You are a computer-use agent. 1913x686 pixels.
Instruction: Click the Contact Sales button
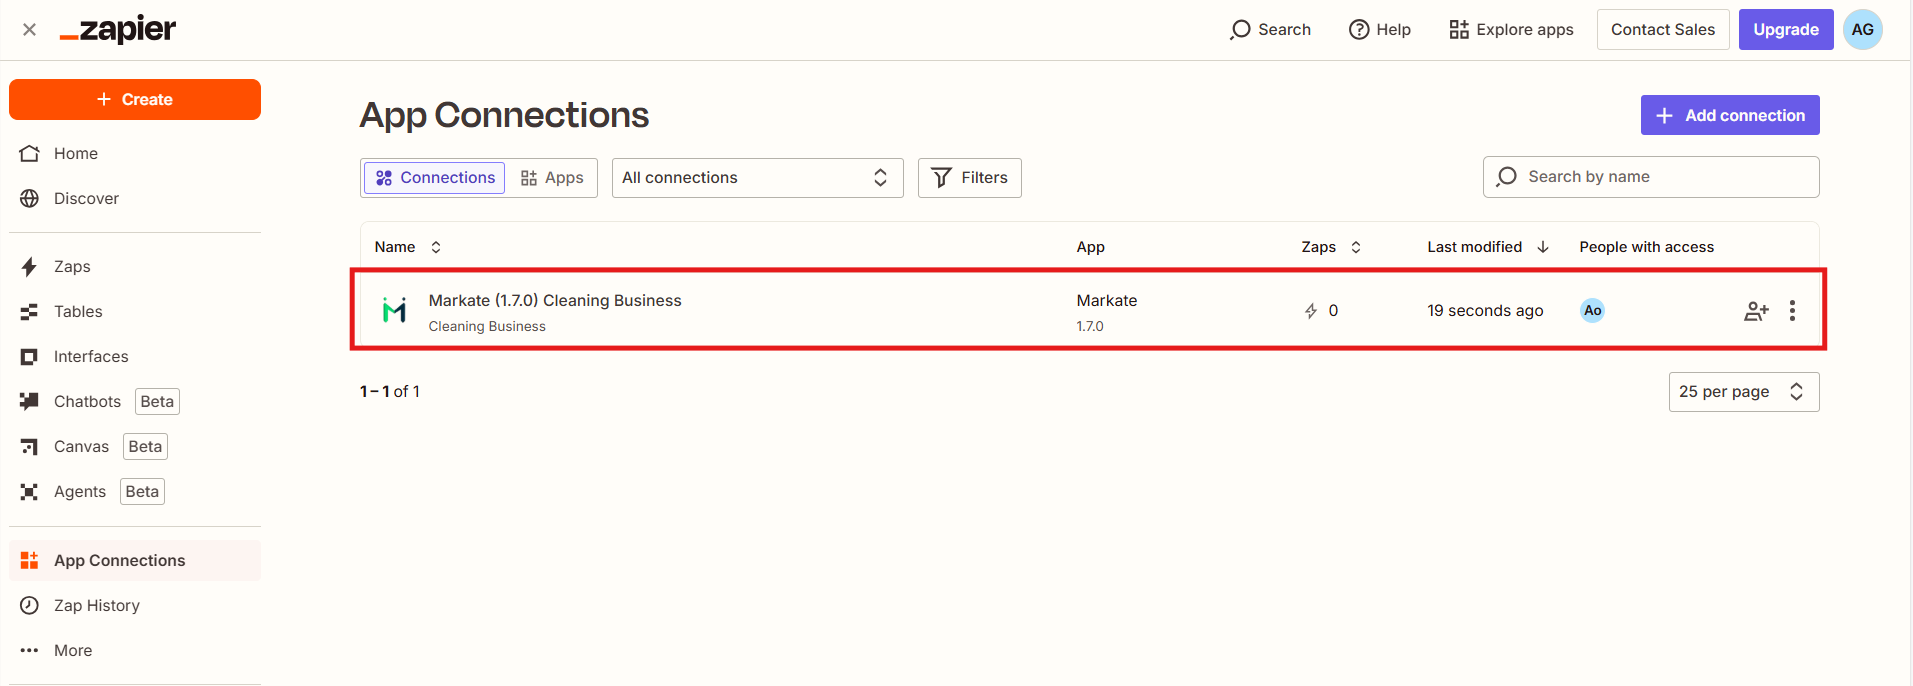(1663, 30)
